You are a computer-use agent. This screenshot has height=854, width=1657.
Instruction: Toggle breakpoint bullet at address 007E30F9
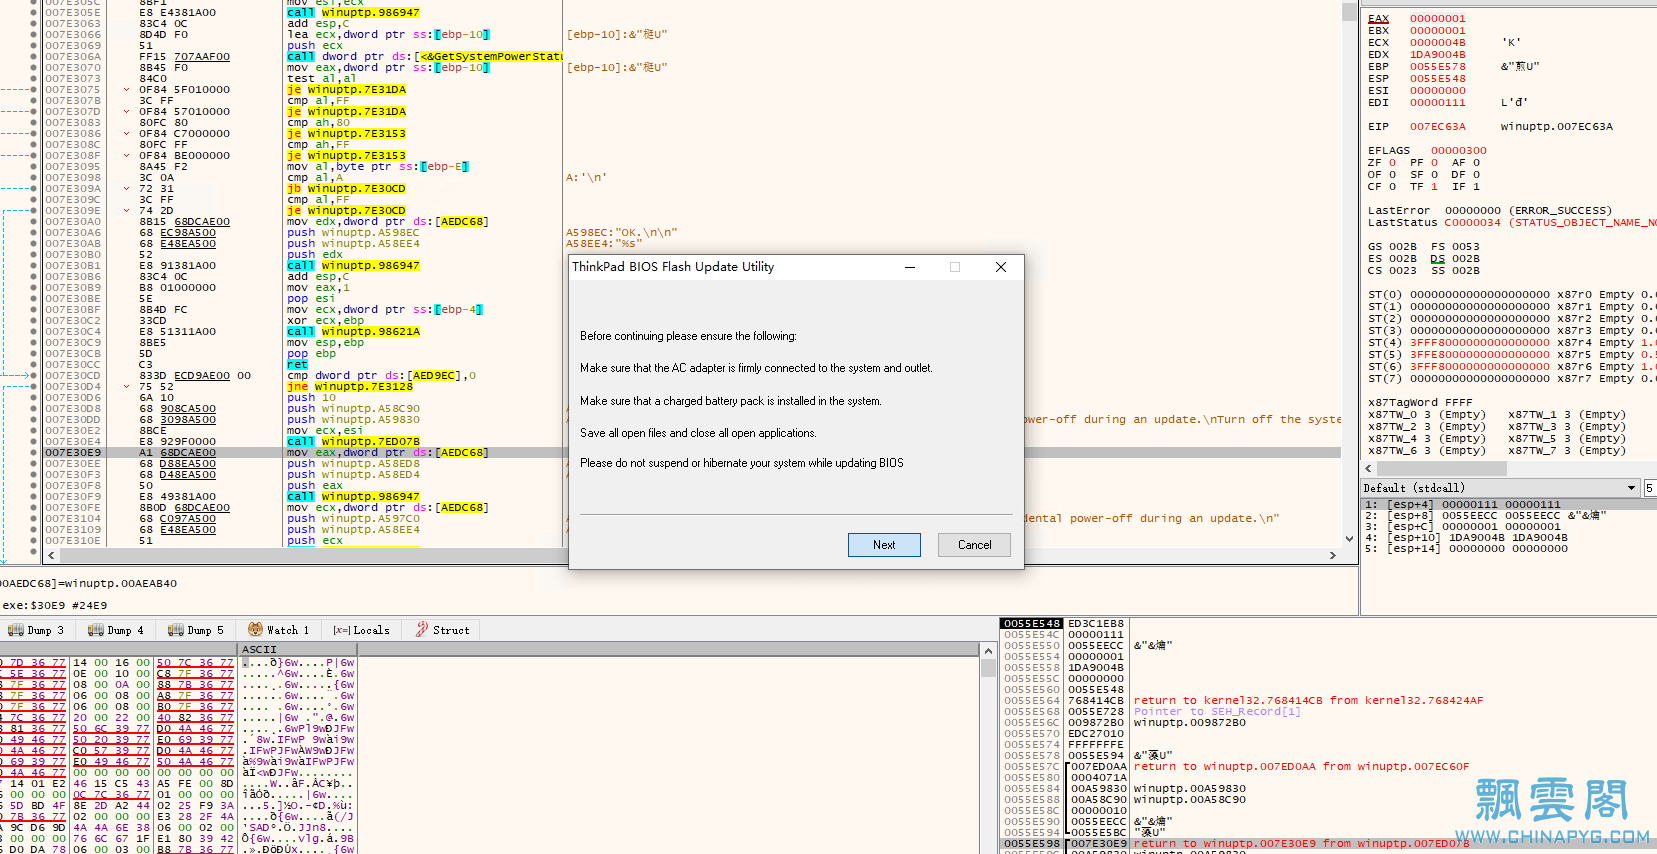click(x=34, y=497)
